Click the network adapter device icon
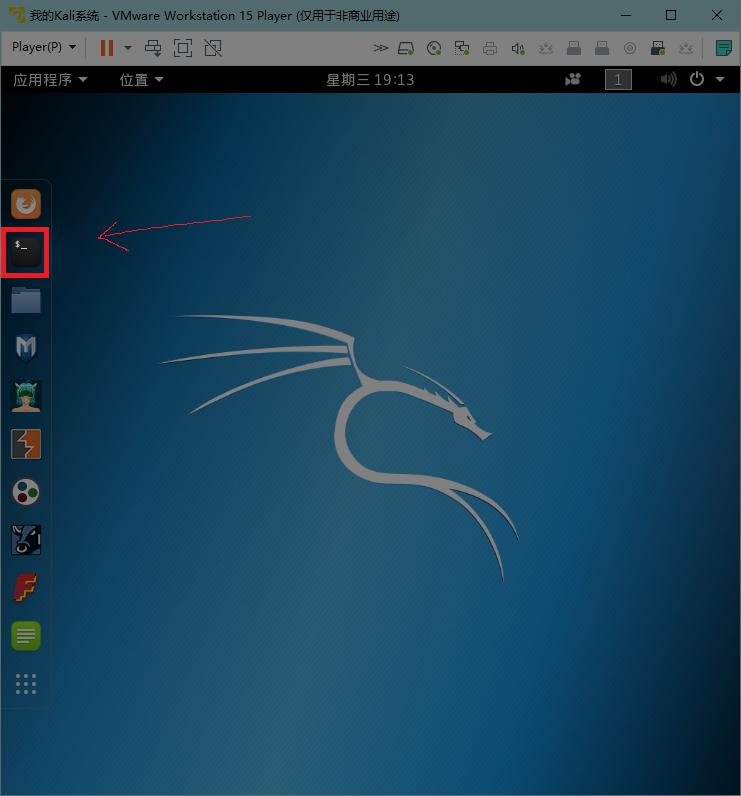Viewport: 741px width, 796px height. click(462, 49)
